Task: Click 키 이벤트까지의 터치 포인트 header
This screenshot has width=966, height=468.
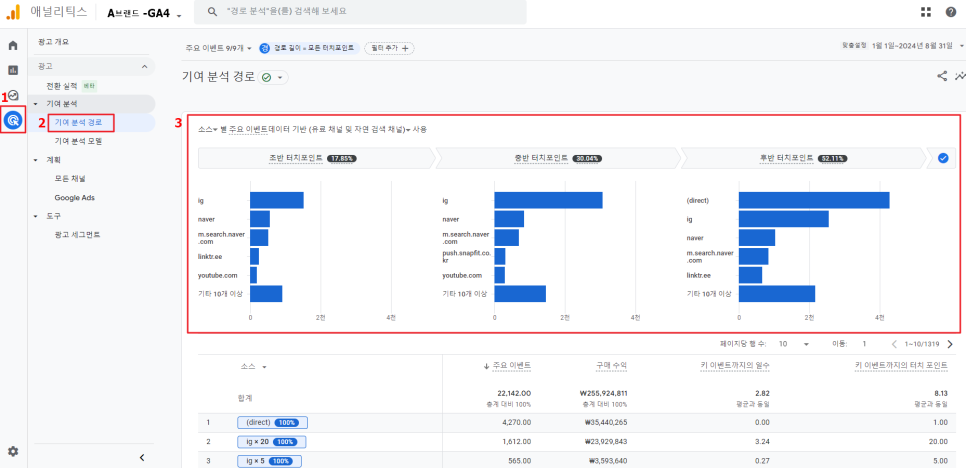Action: 901,366
